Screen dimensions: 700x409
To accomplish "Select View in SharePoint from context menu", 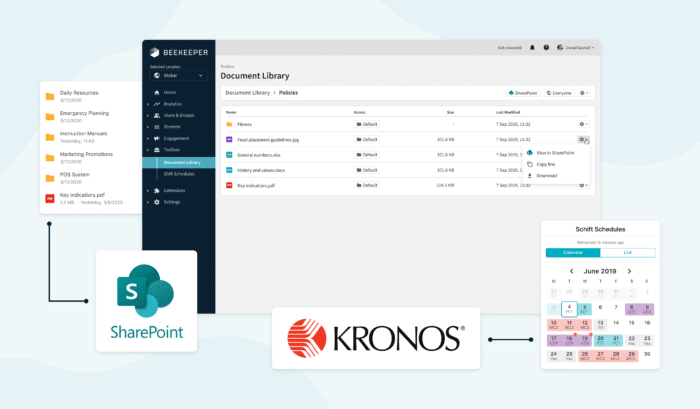I will (557, 153).
